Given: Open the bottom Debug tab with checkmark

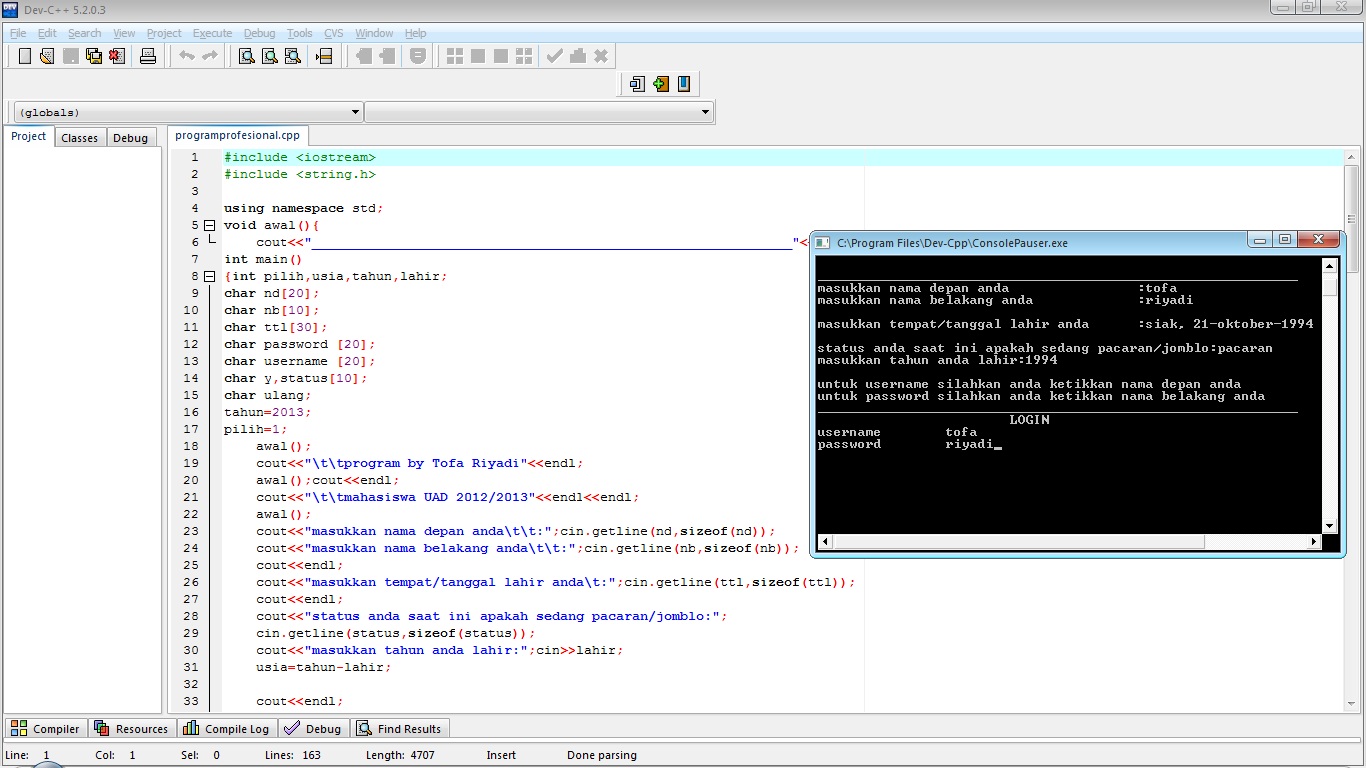Looking at the screenshot, I should (x=314, y=728).
